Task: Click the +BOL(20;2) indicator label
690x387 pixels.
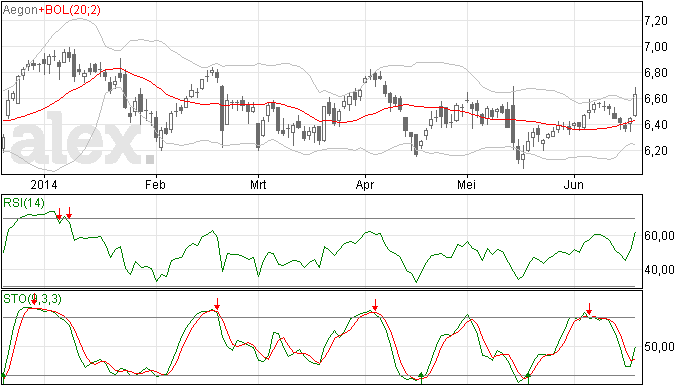Action: (70, 10)
